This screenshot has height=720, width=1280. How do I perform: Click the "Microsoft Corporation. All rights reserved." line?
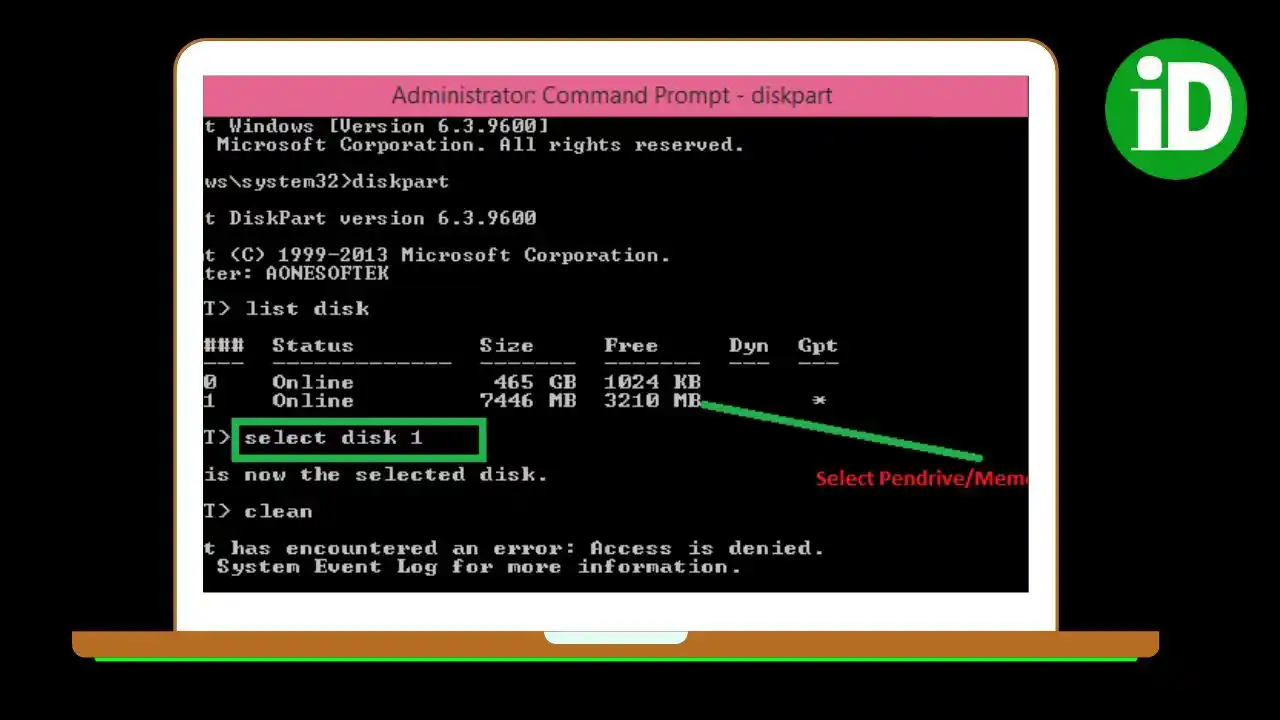(480, 145)
